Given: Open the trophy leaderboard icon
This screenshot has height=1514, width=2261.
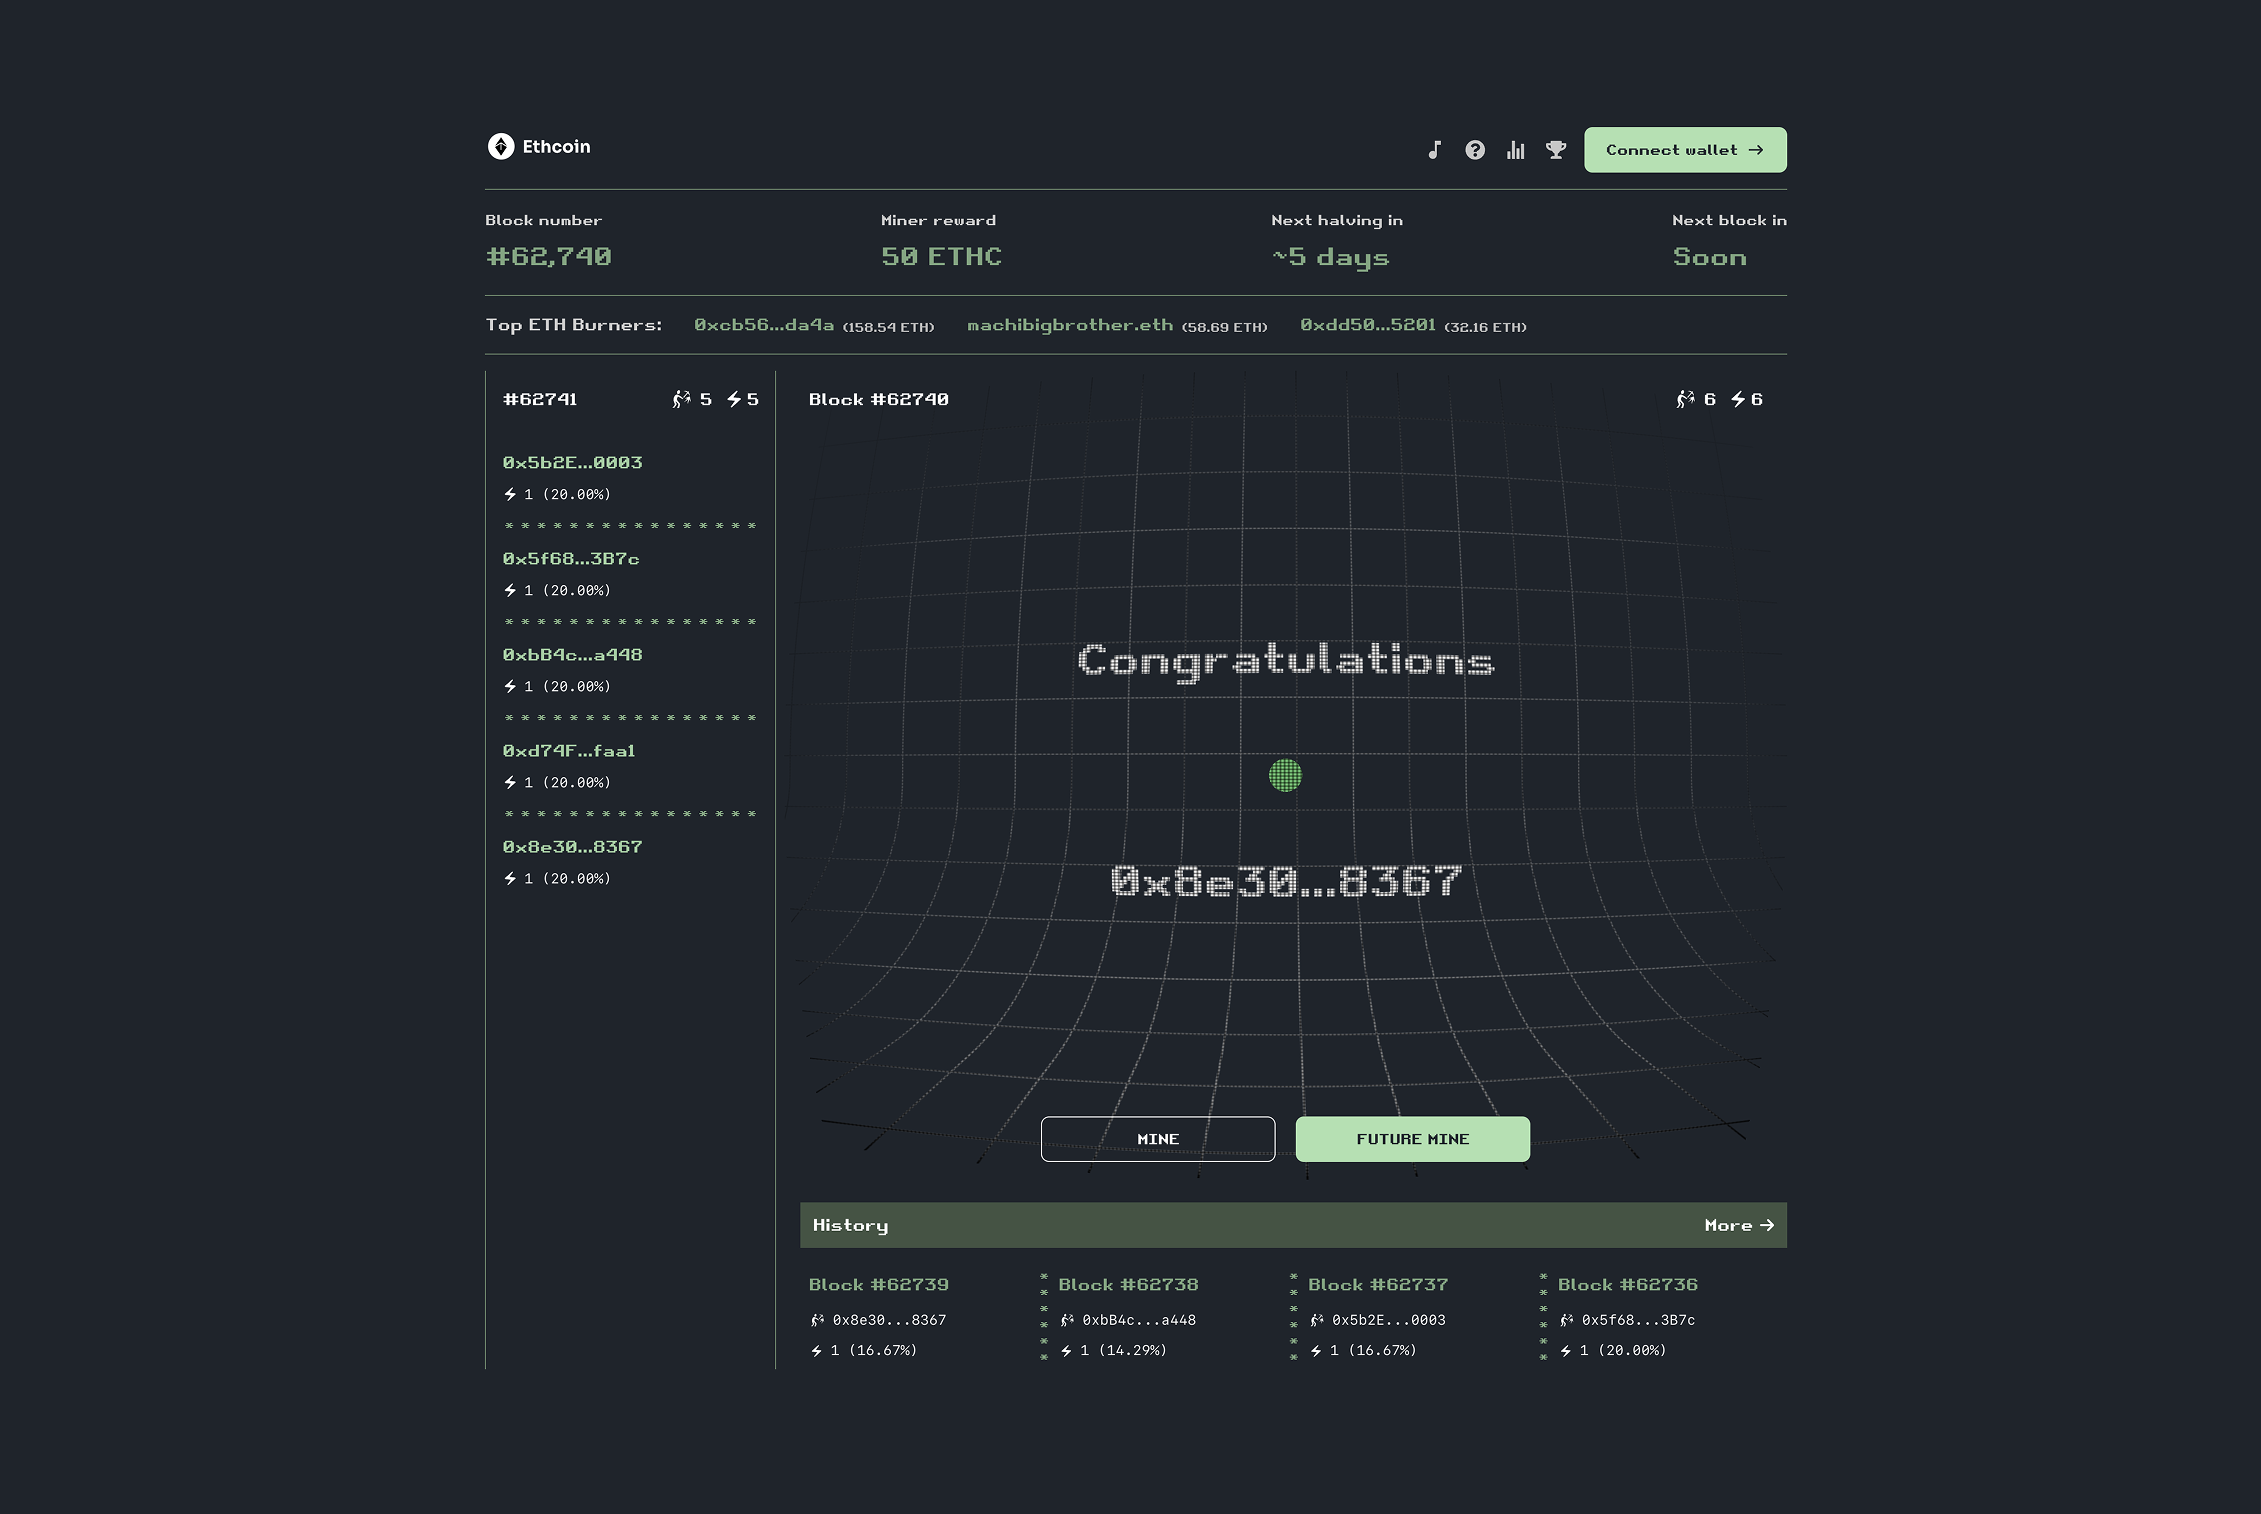Looking at the screenshot, I should point(1556,150).
